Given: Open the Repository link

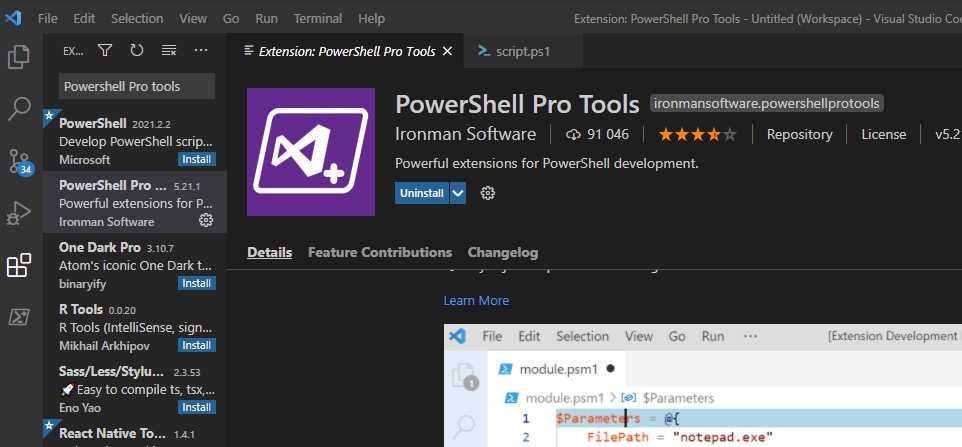Looking at the screenshot, I should 799,134.
